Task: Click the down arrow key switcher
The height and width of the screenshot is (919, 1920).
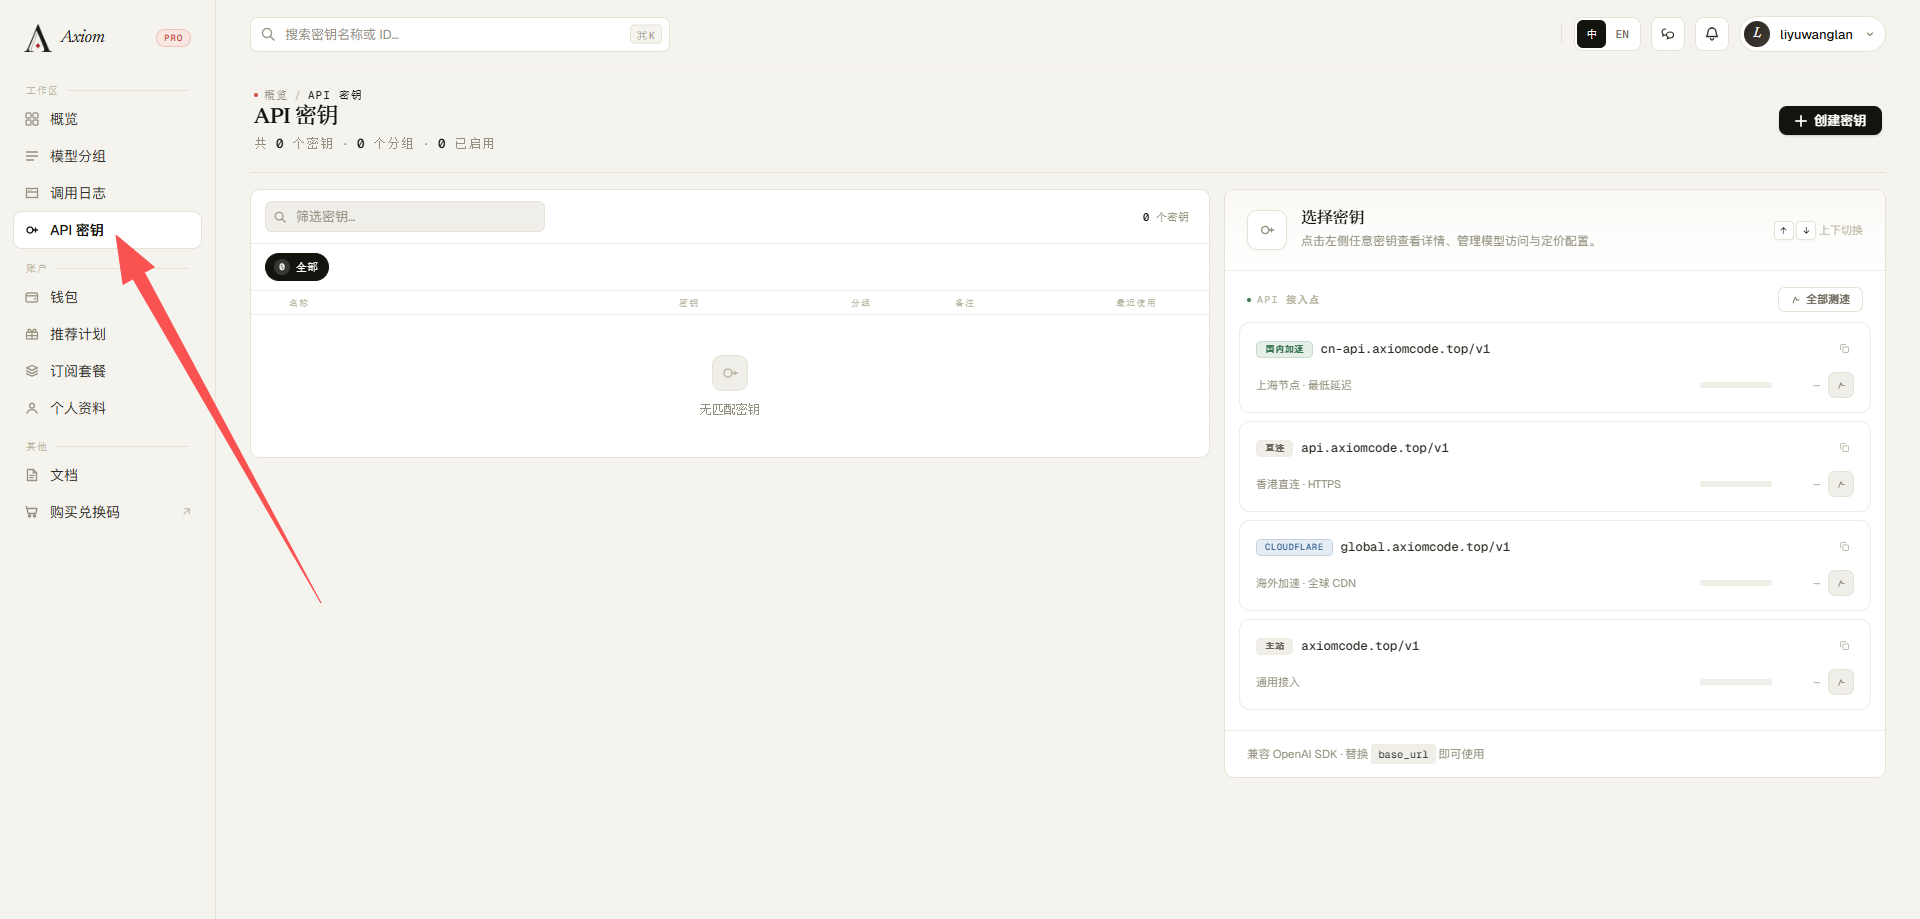Action: tap(1806, 230)
